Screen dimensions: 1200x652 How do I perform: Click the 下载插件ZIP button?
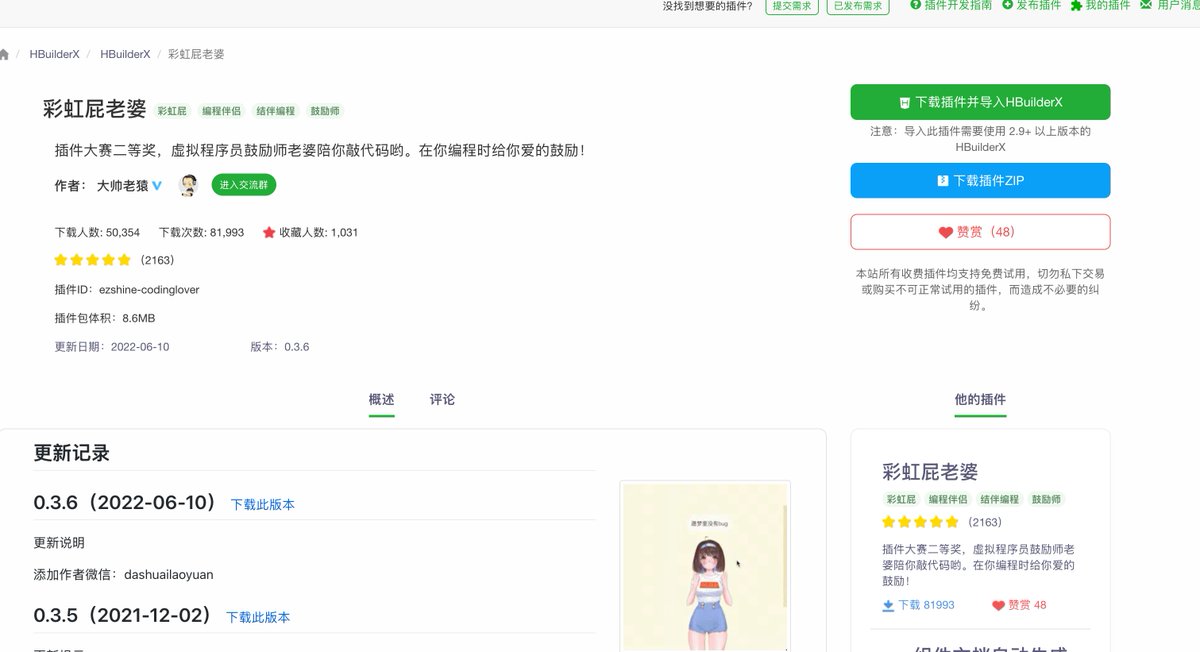[x=980, y=181]
